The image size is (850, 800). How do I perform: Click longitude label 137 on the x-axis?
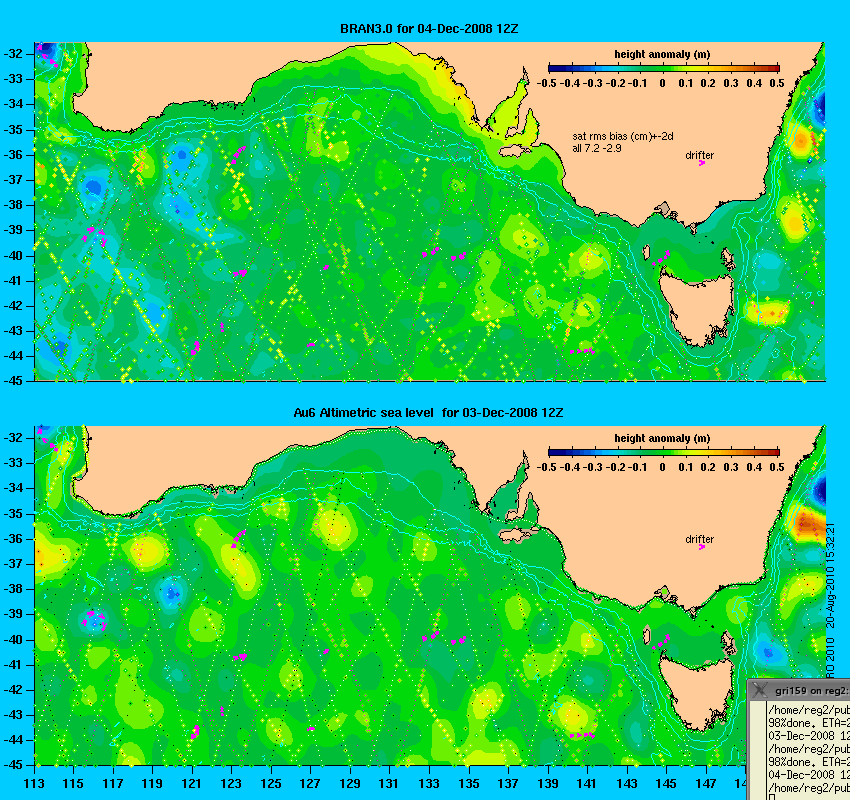[x=508, y=784]
